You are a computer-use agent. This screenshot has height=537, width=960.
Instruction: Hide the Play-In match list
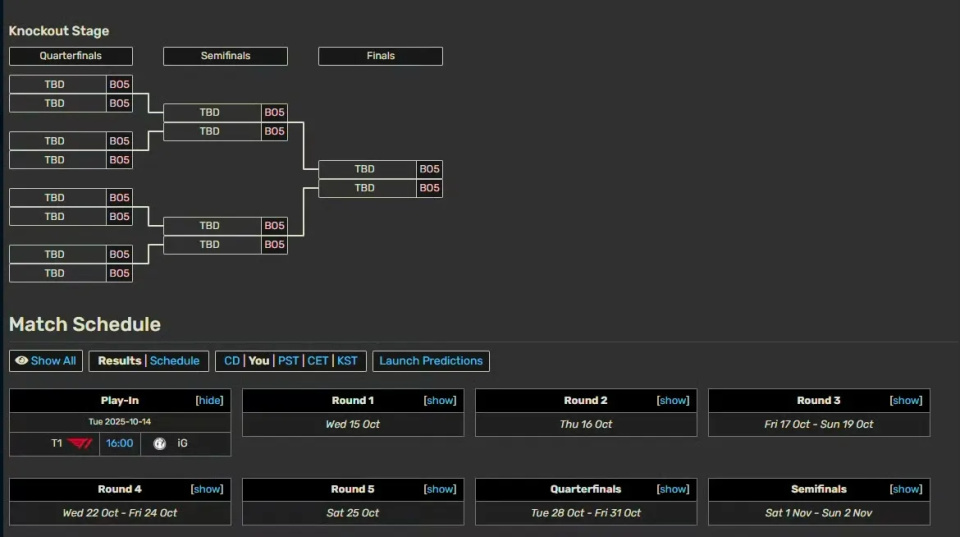[x=209, y=400]
